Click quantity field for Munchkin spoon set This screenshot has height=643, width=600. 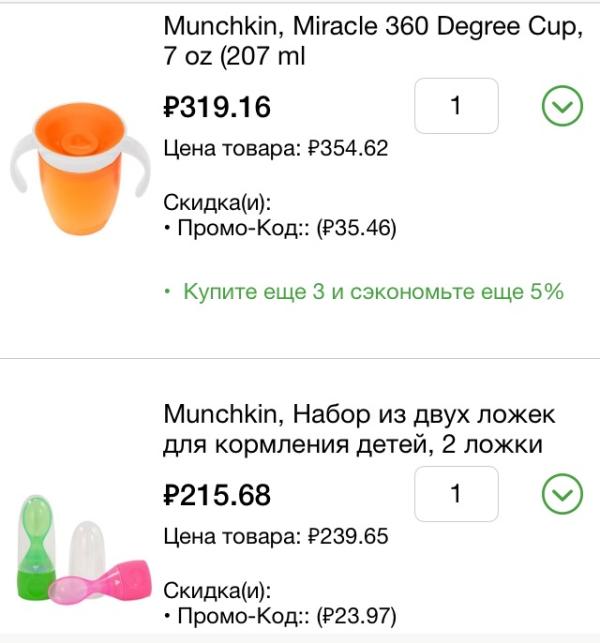pyautogui.click(x=456, y=494)
